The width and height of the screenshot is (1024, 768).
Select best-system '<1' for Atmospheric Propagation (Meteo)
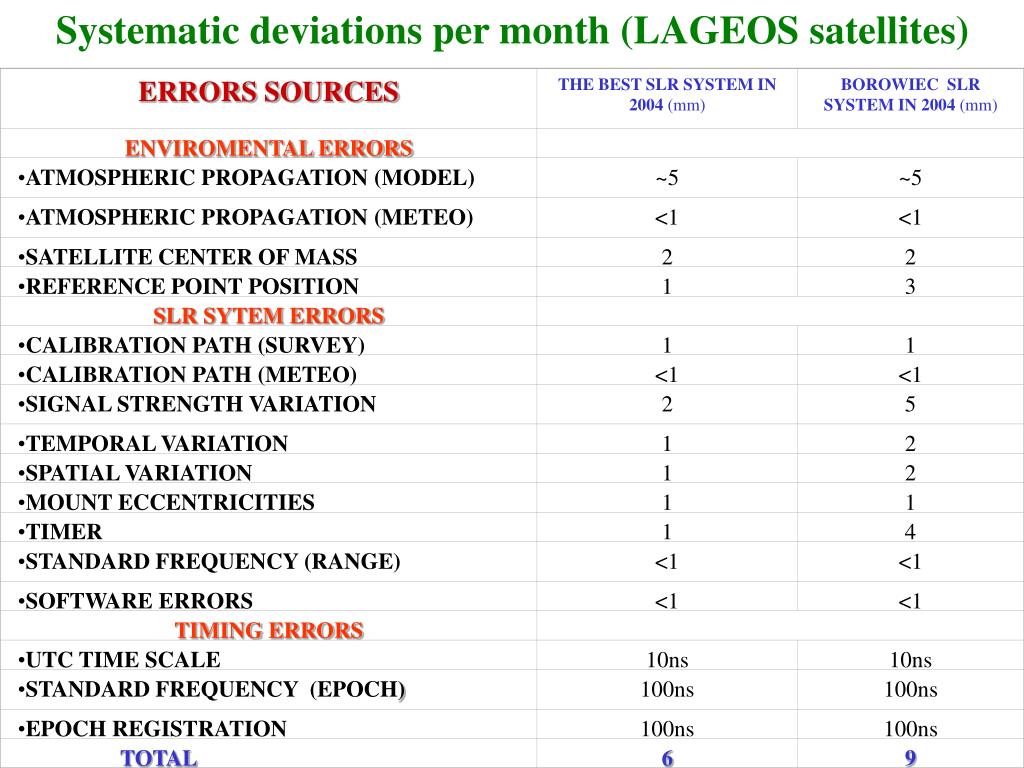667,218
